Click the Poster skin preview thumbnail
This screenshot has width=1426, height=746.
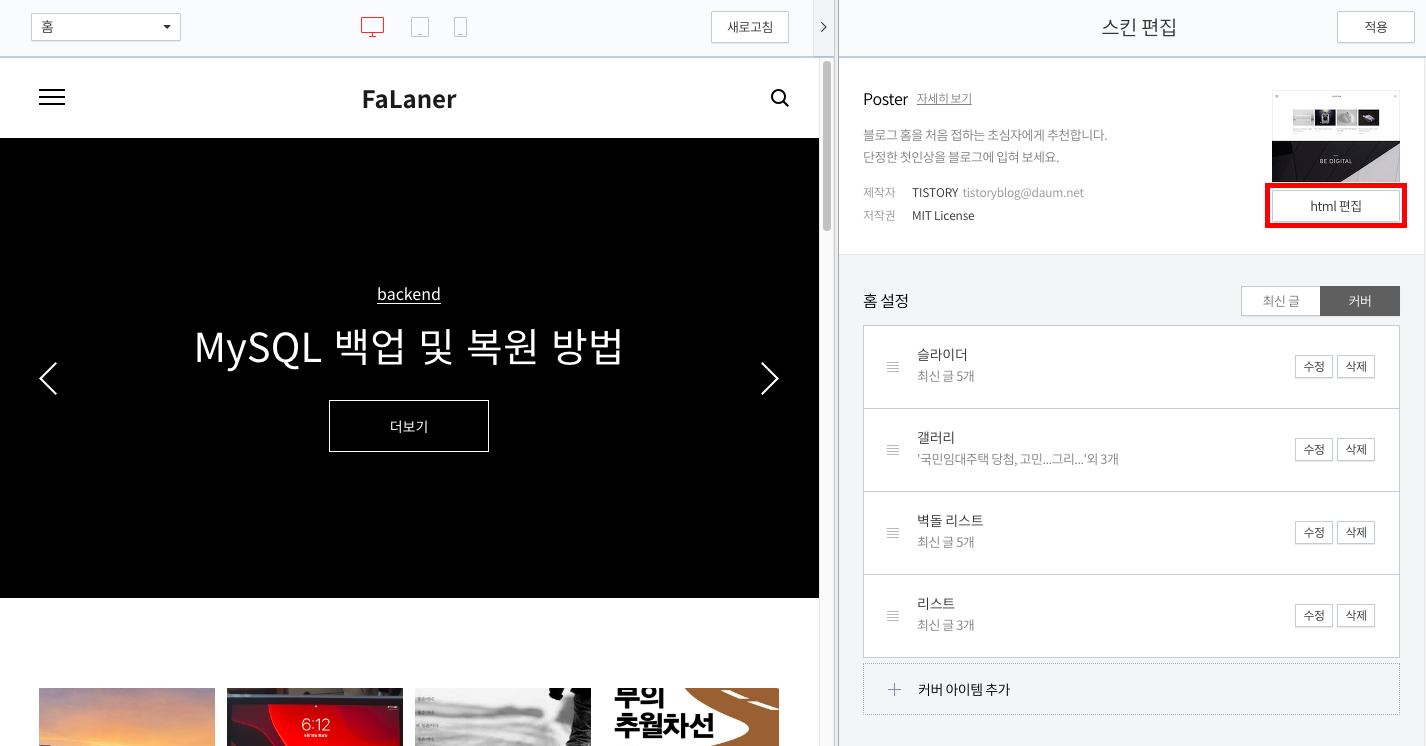[1335, 136]
